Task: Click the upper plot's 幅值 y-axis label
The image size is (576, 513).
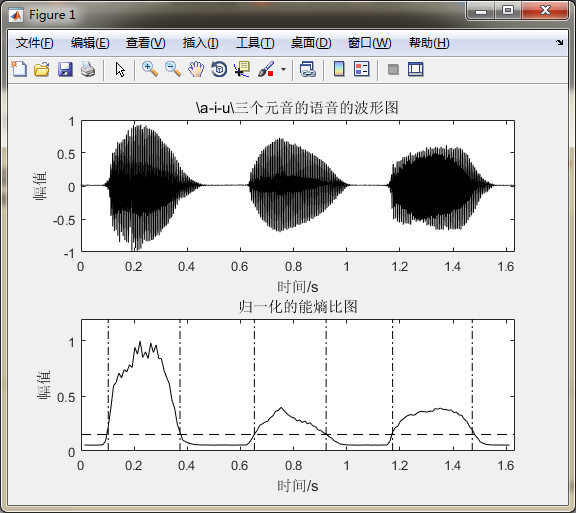Action: (x=40, y=186)
